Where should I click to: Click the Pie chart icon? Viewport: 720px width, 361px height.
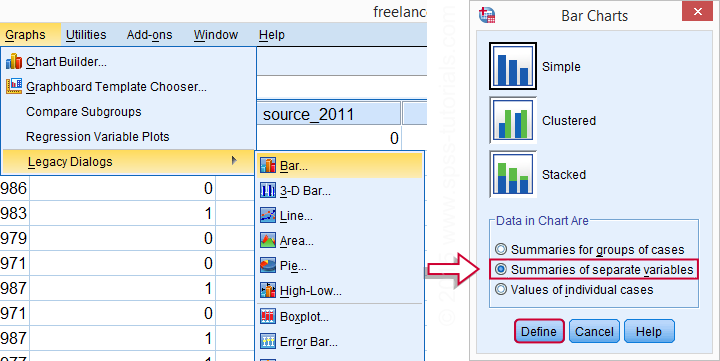(268, 265)
